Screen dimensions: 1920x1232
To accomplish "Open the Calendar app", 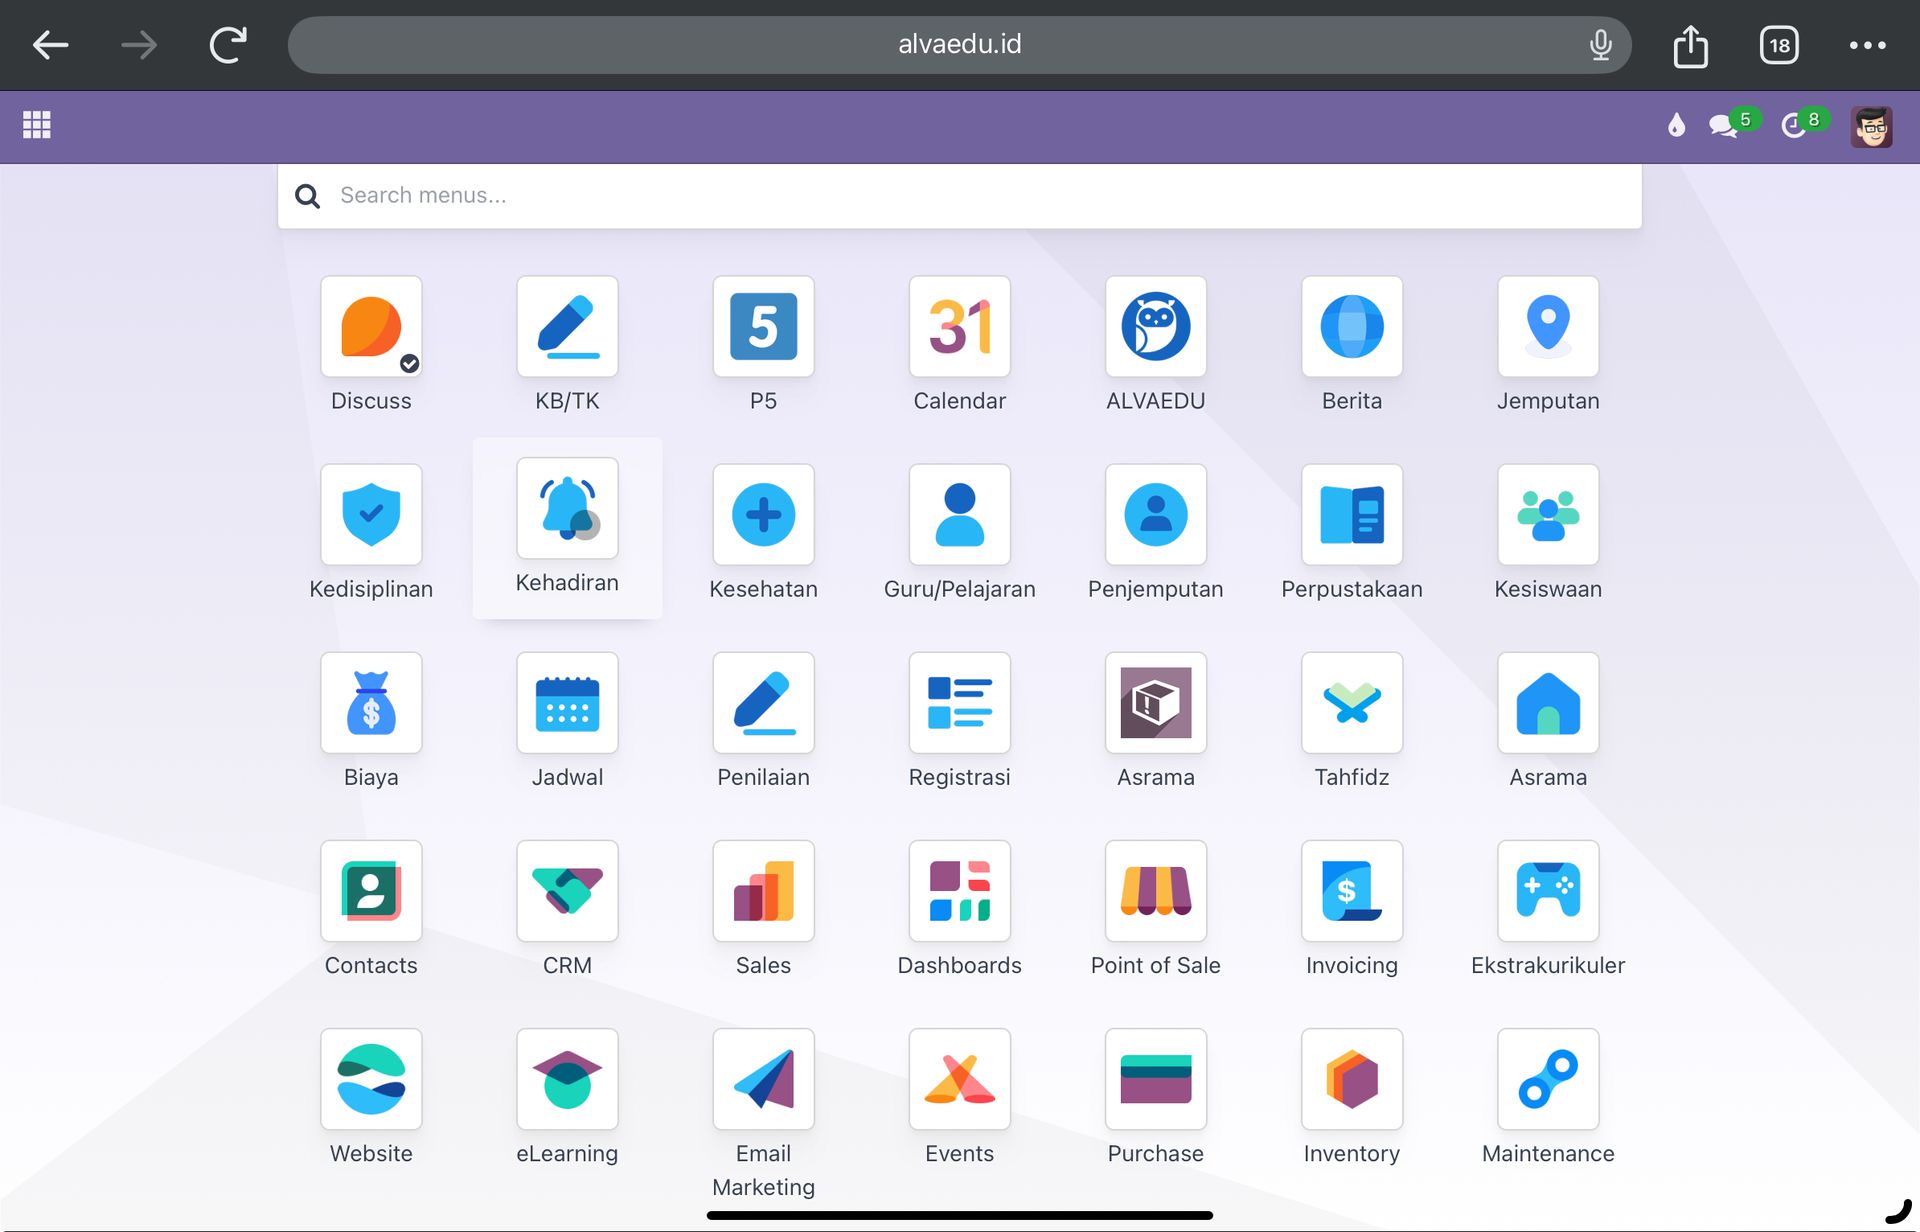I will pyautogui.click(x=959, y=327).
